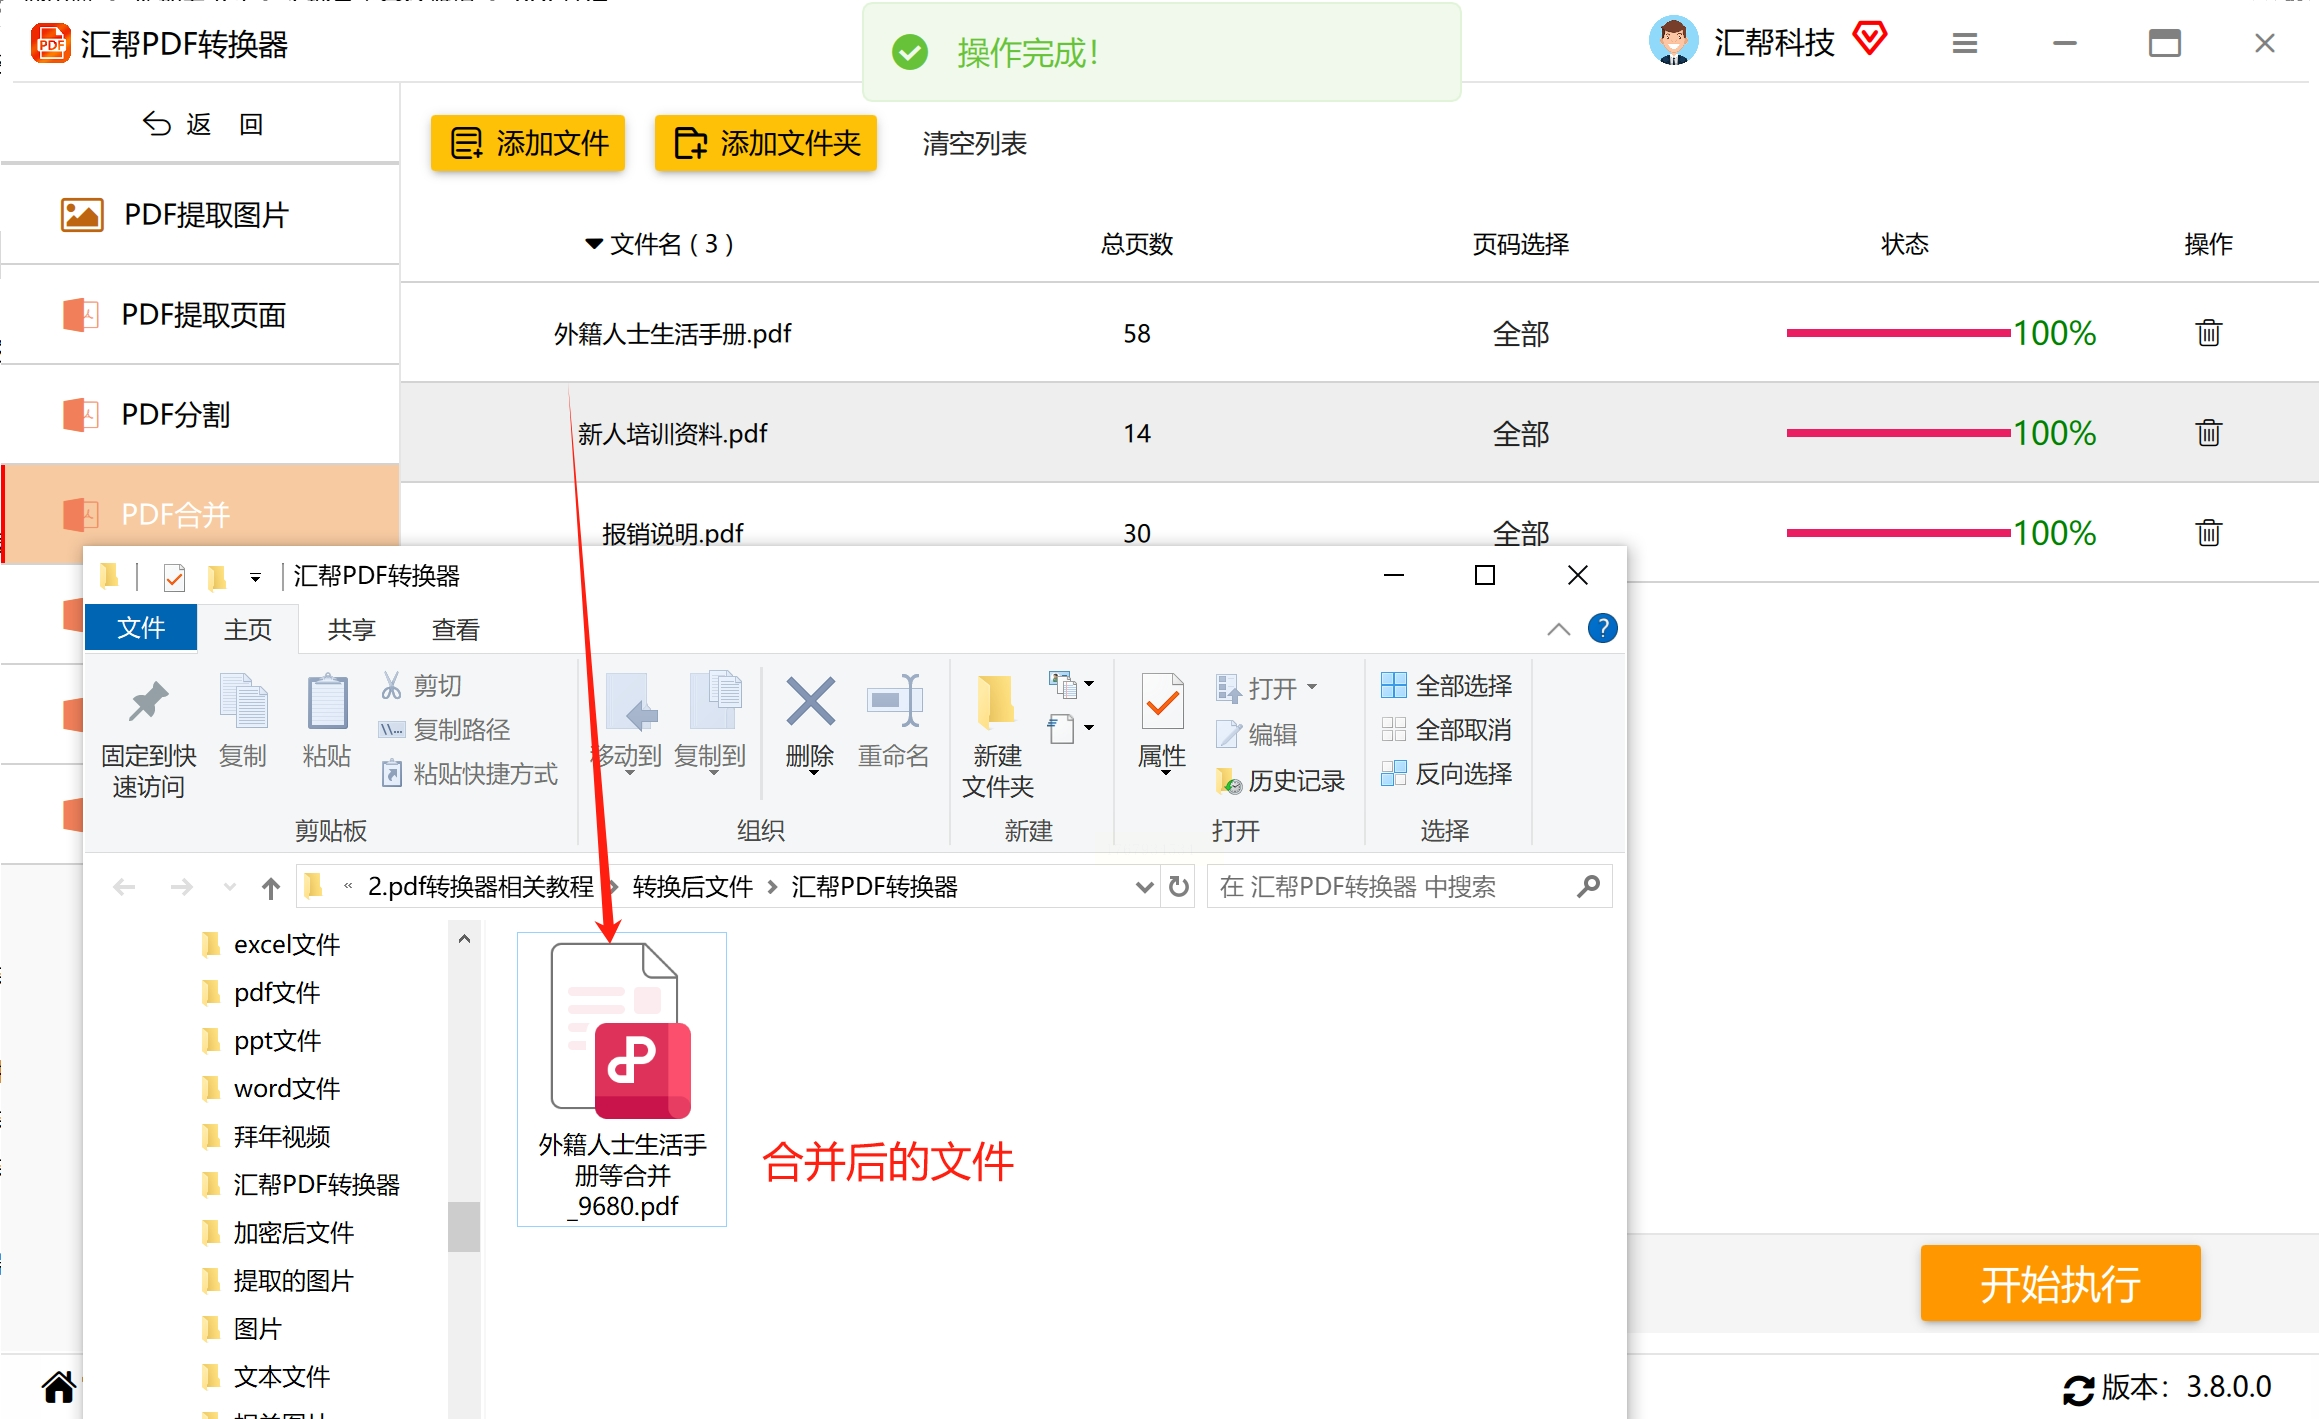
Task: Click the progress bar of 新人培训资料.pdf
Action: [x=1897, y=433]
